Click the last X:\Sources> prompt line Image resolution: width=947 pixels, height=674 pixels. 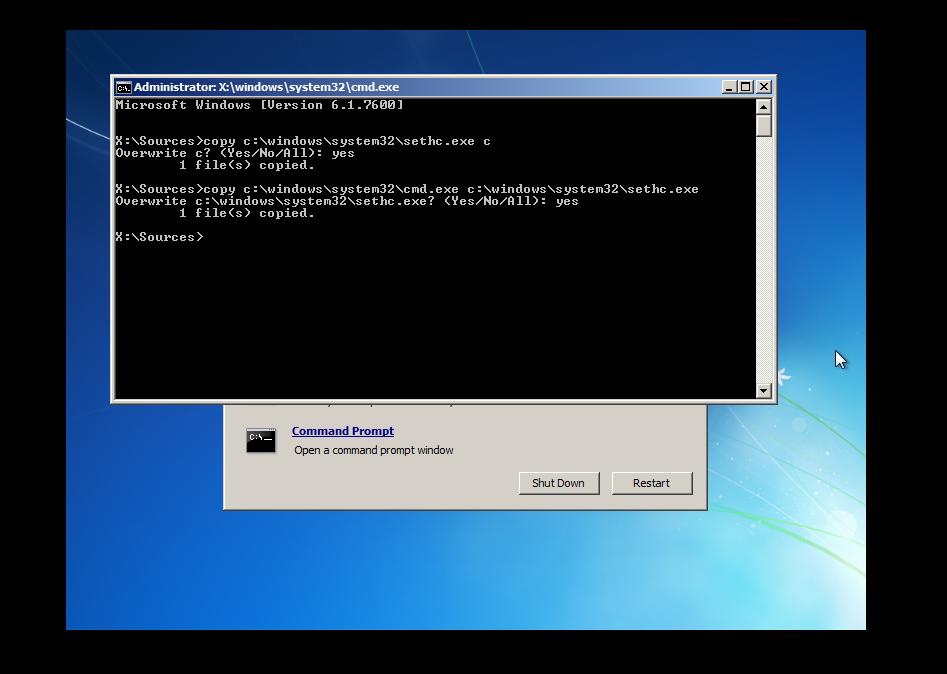(x=159, y=237)
